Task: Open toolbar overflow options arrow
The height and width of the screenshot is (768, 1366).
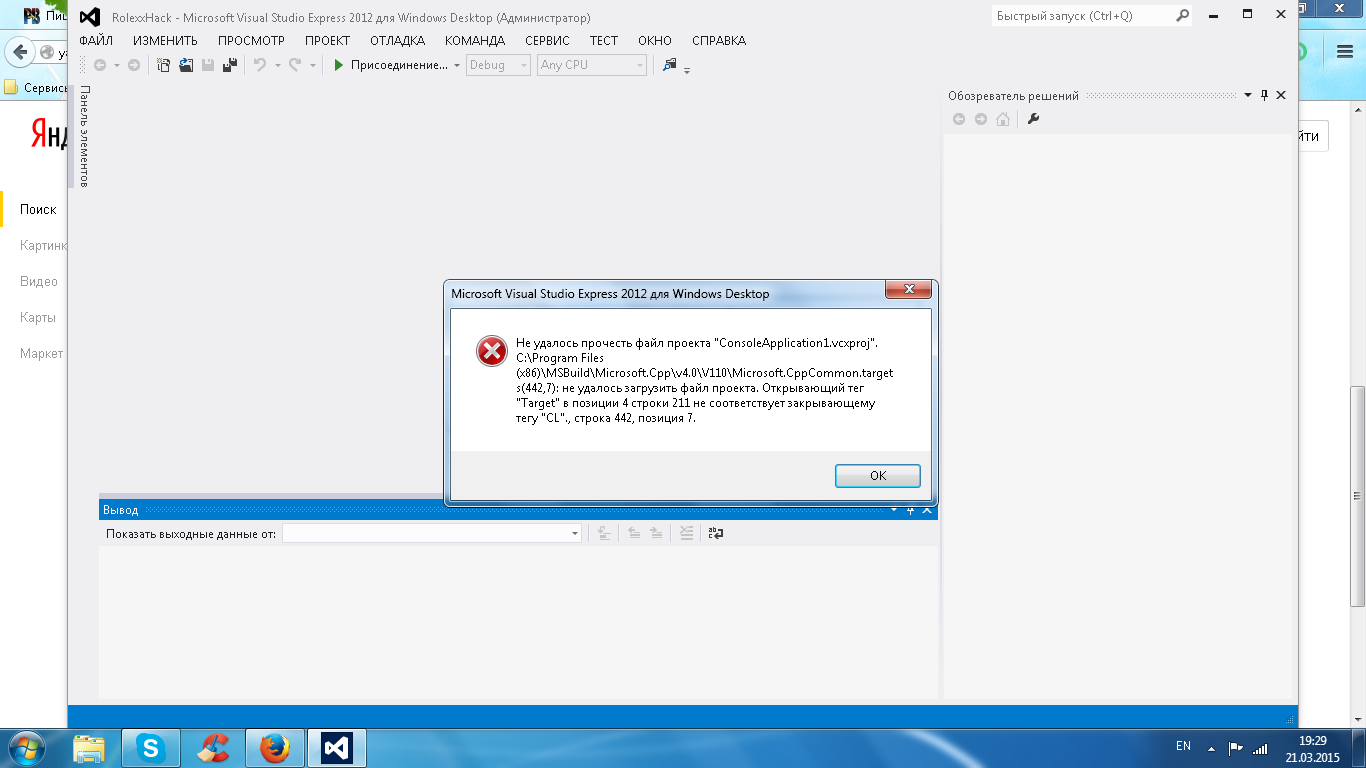Action: tap(687, 69)
